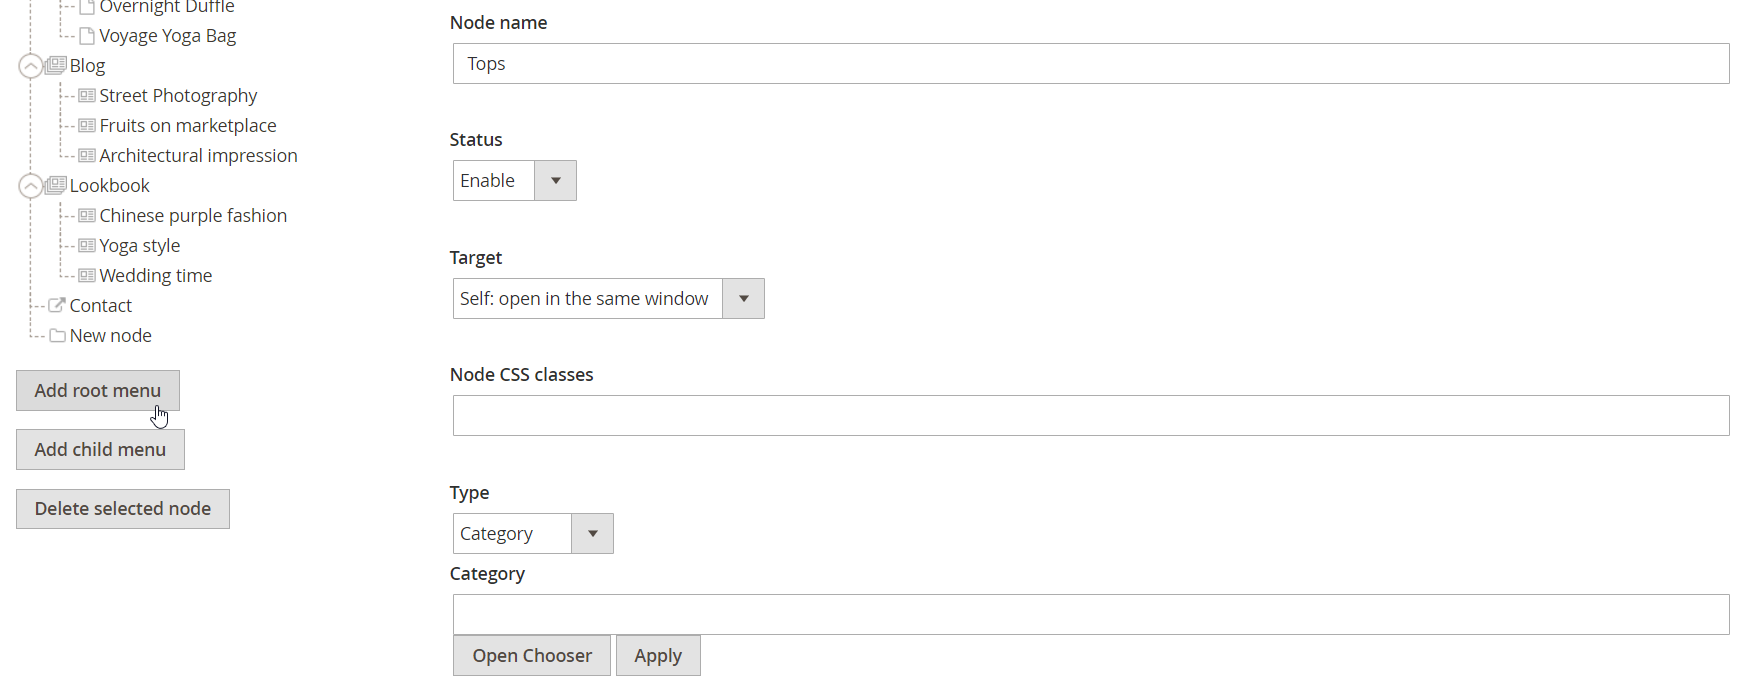
Task: Click the Lookbook node's newspaper icon
Action: point(57,185)
